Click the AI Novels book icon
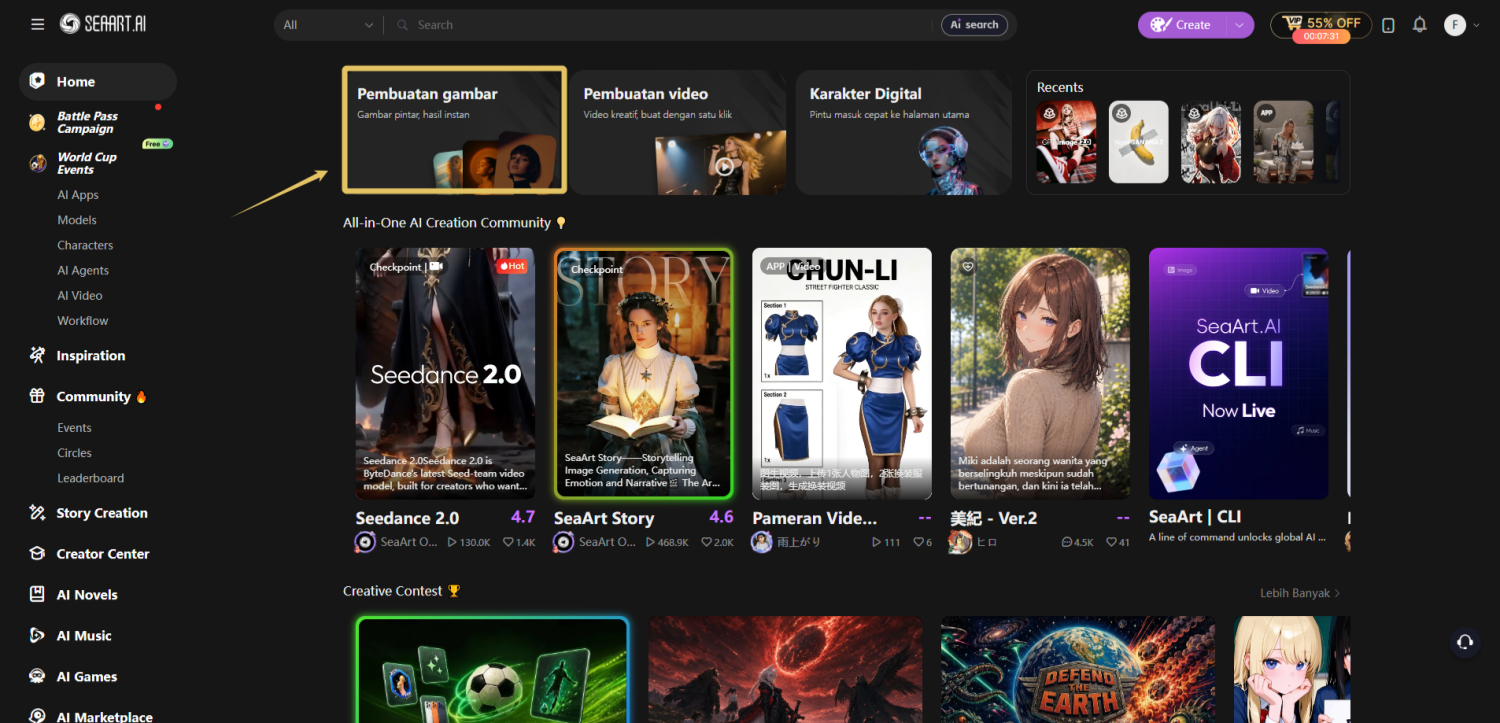The height and width of the screenshot is (723, 1500). click(x=37, y=595)
